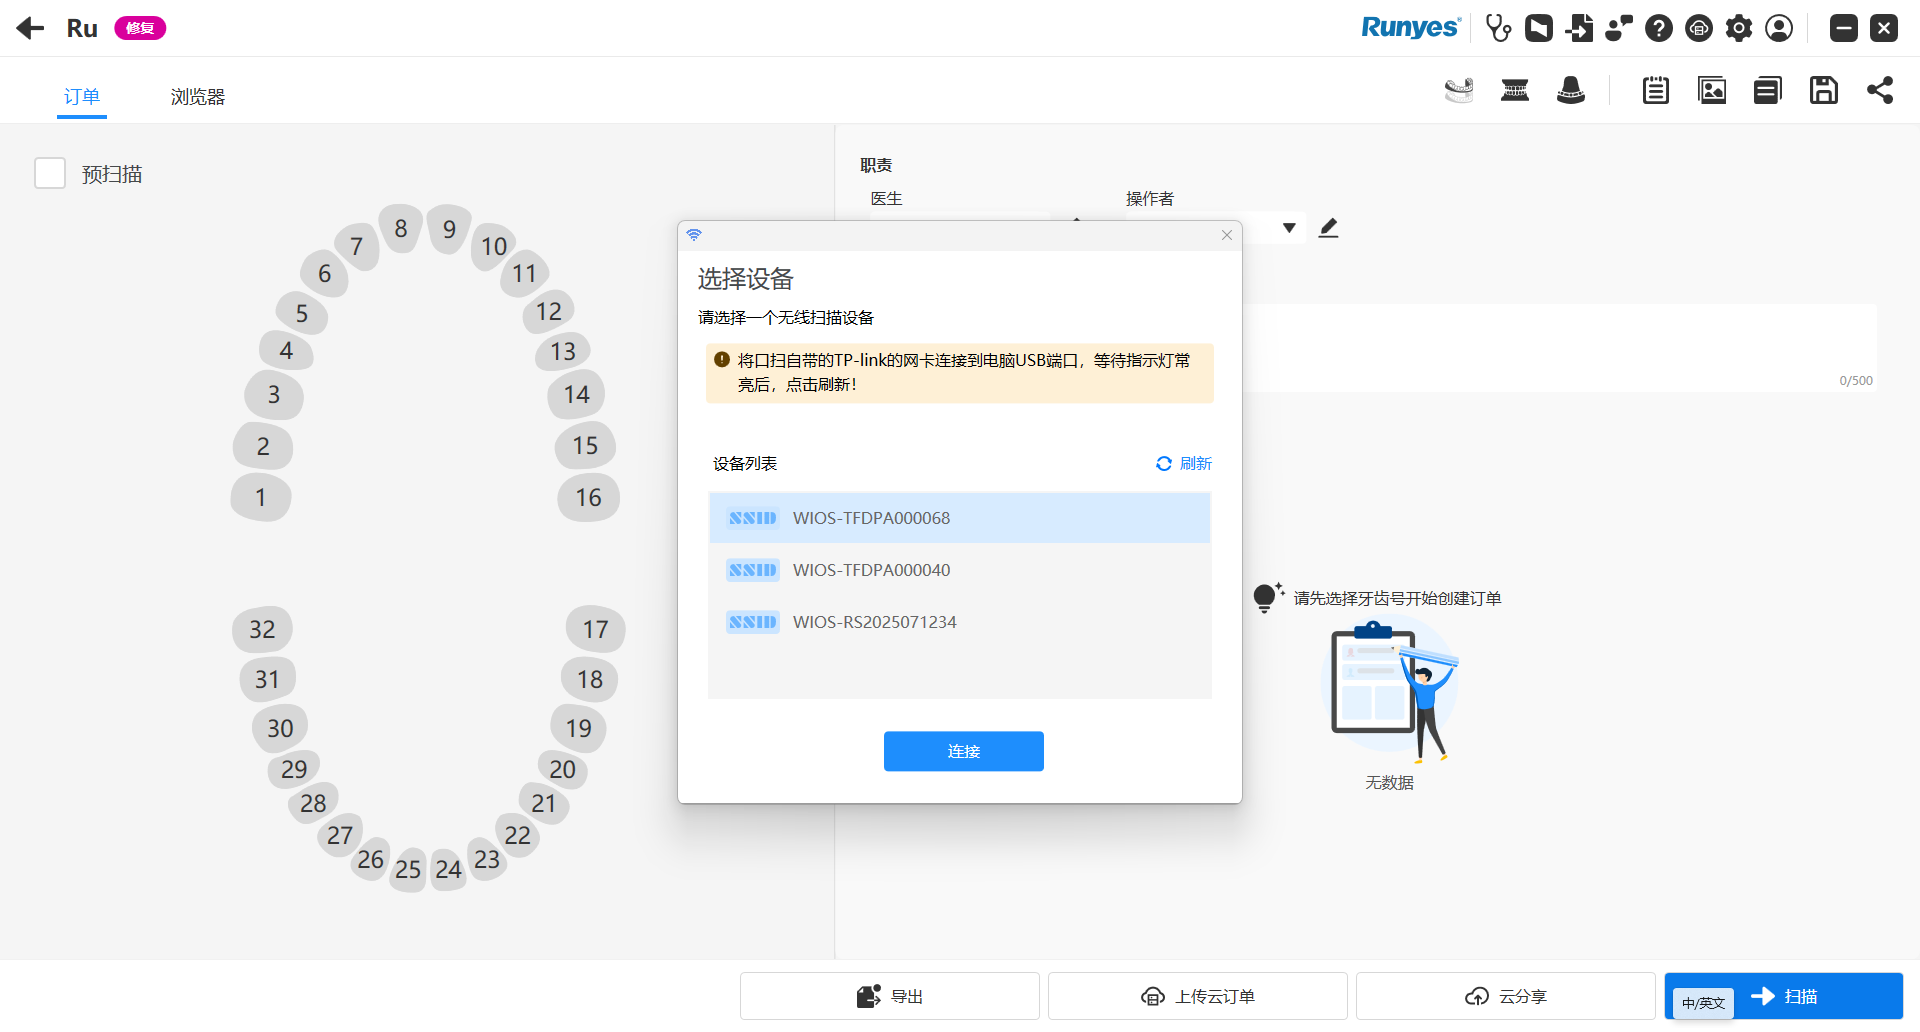Click the save floppy disk icon
Viewport: 1920px width, 1032px height.
pyautogui.click(x=1823, y=90)
